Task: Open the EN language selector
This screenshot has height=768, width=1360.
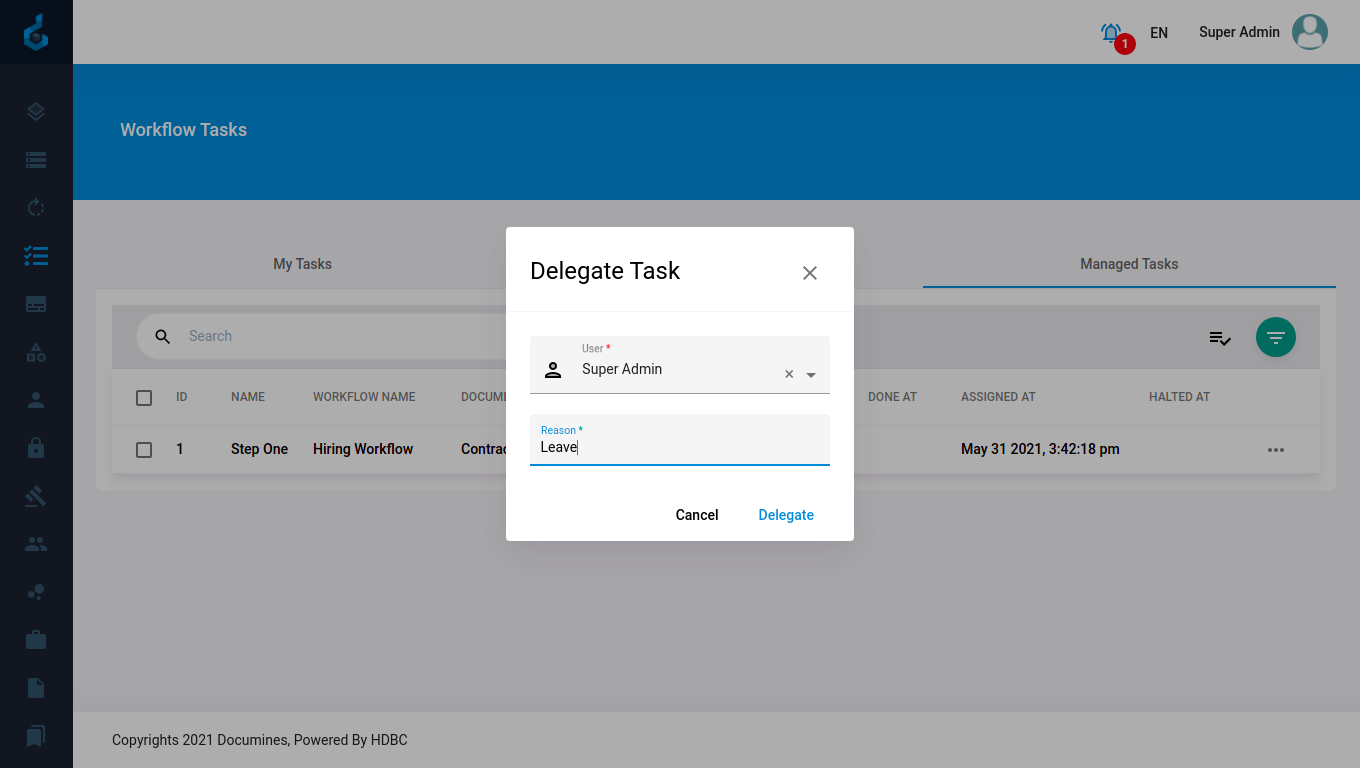Action: pos(1158,33)
